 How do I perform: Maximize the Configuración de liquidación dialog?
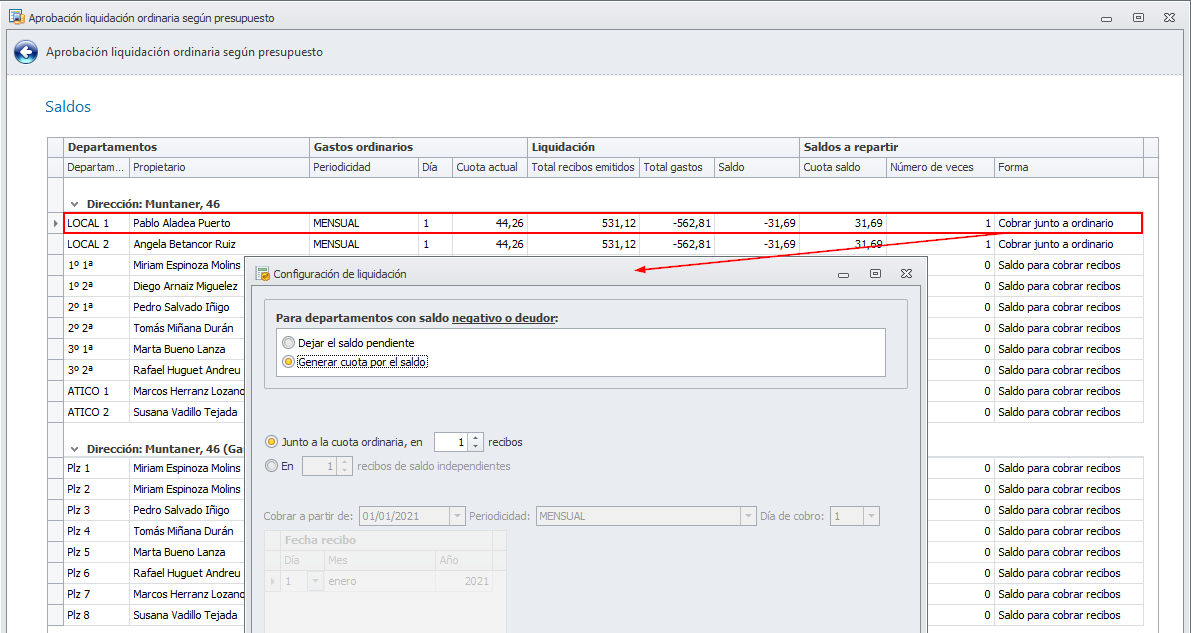(x=875, y=273)
